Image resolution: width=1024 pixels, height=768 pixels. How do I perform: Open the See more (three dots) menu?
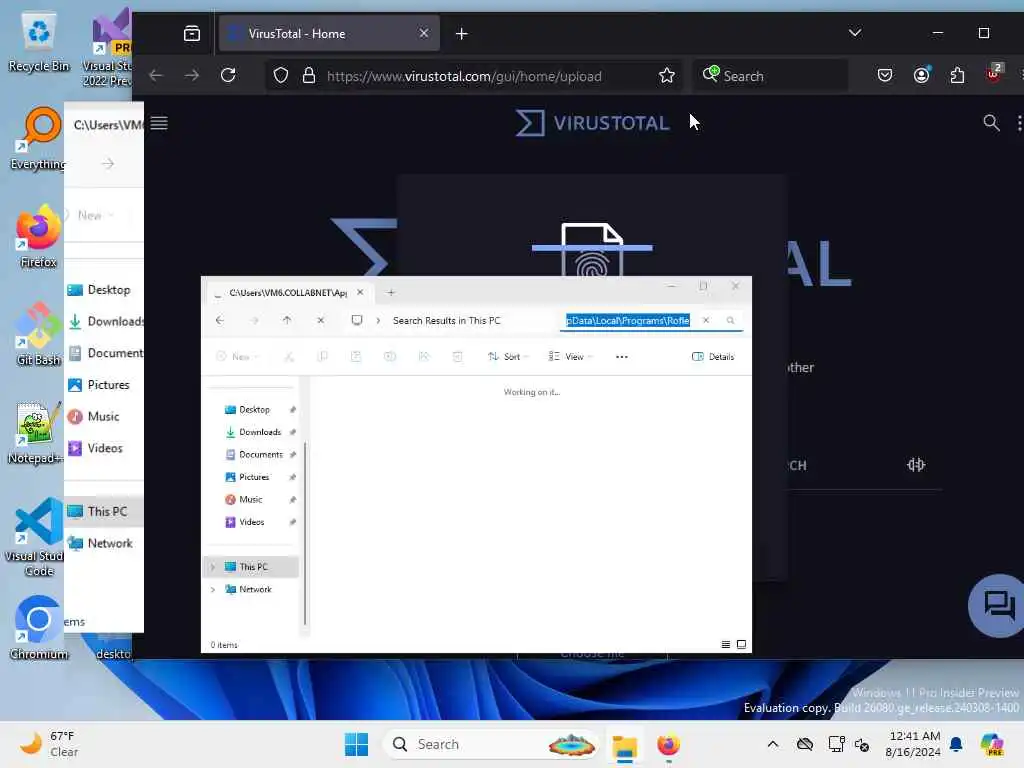pos(622,357)
